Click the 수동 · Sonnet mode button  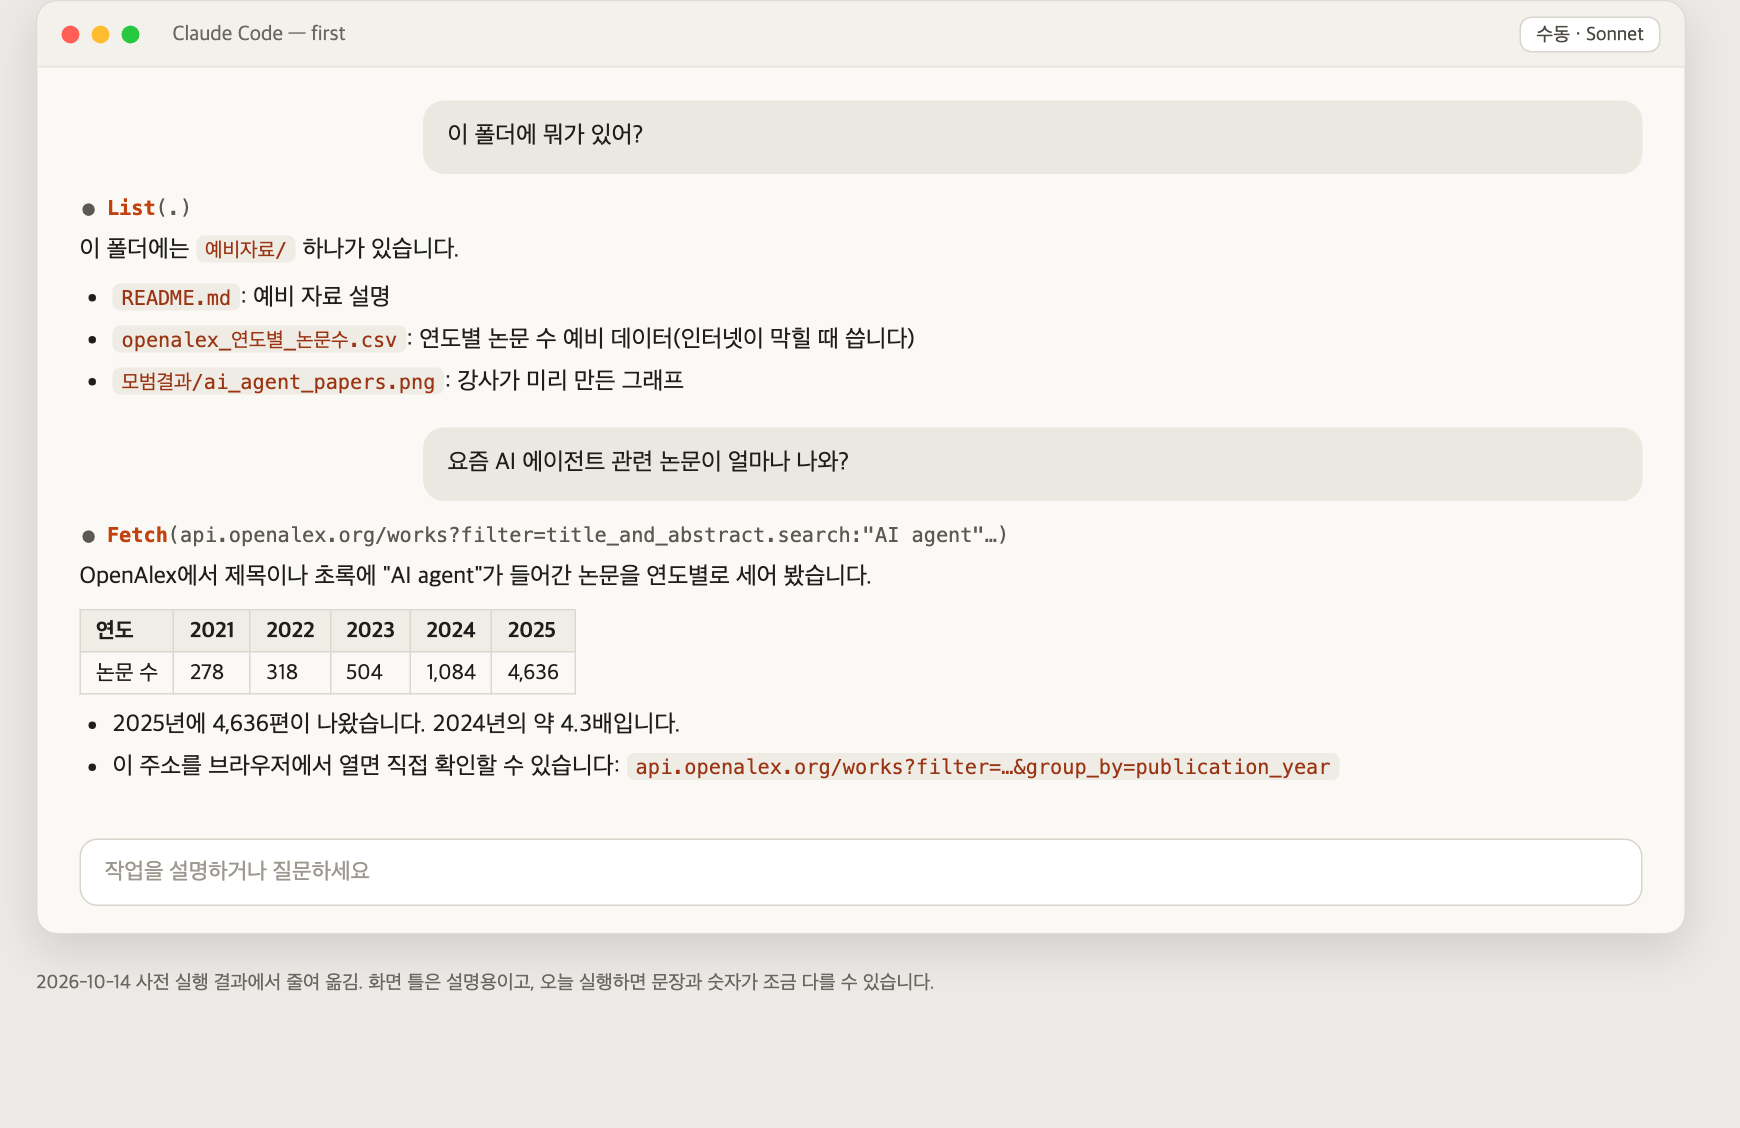click(1589, 34)
